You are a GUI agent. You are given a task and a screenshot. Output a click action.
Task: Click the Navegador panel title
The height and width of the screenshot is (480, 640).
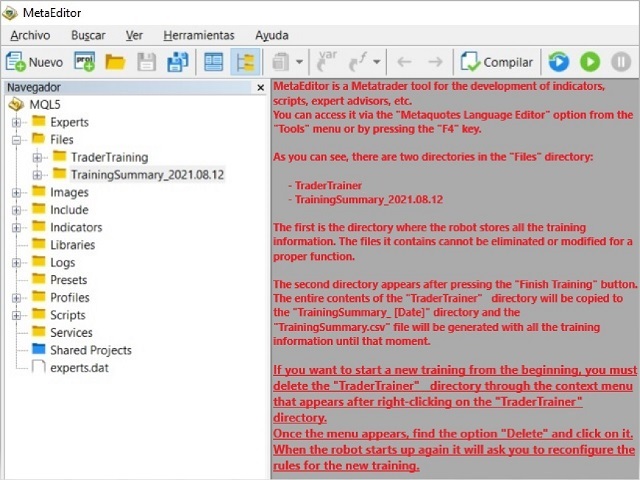click(34, 87)
